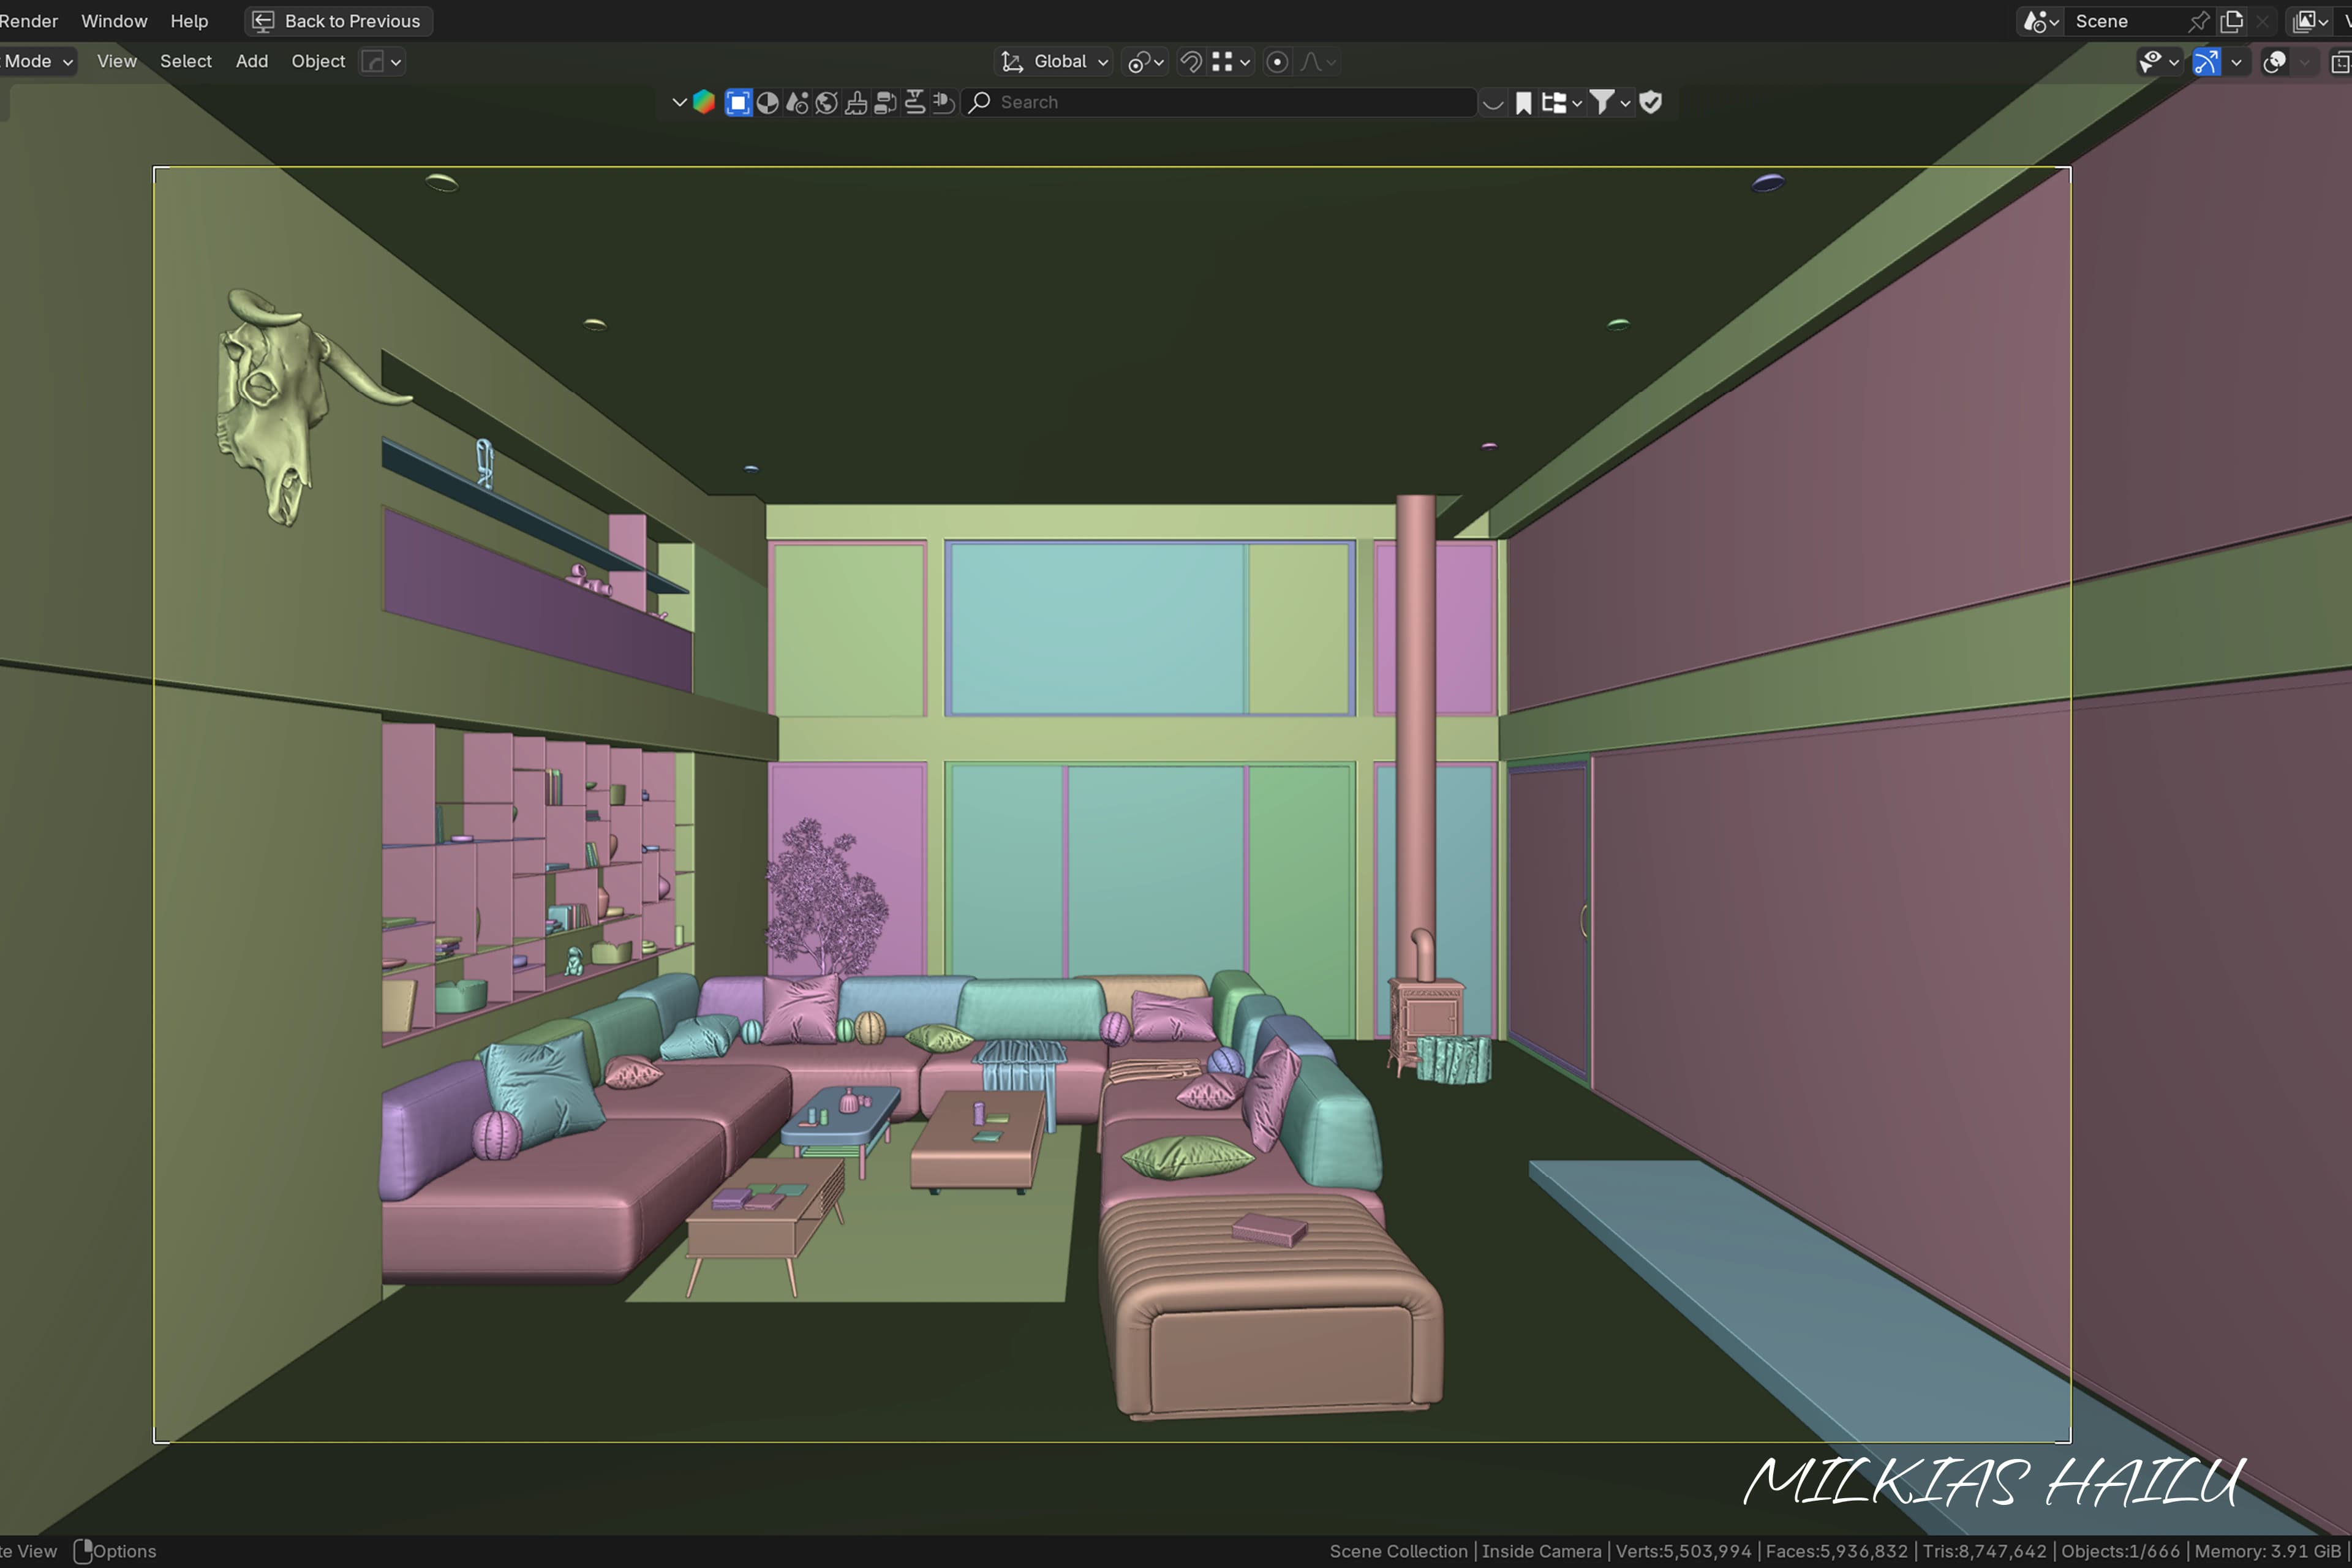The height and width of the screenshot is (1568, 2352).
Task: Toggle the snap magnet button
Action: (1190, 62)
